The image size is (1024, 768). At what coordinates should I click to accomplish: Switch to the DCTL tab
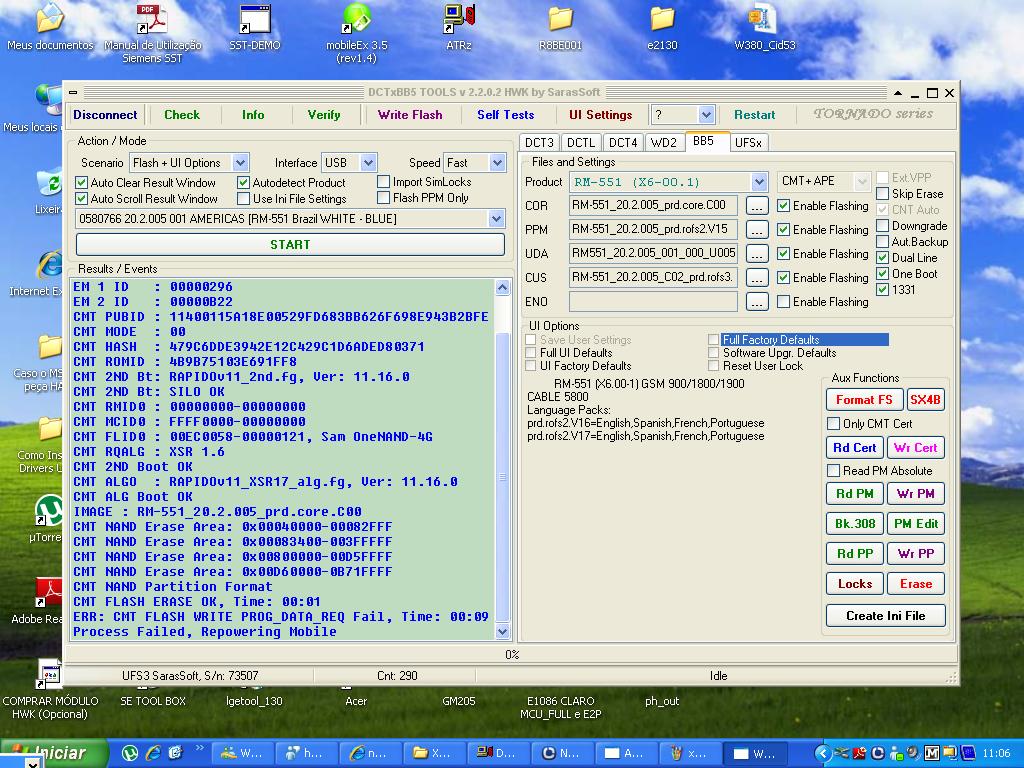[581, 142]
